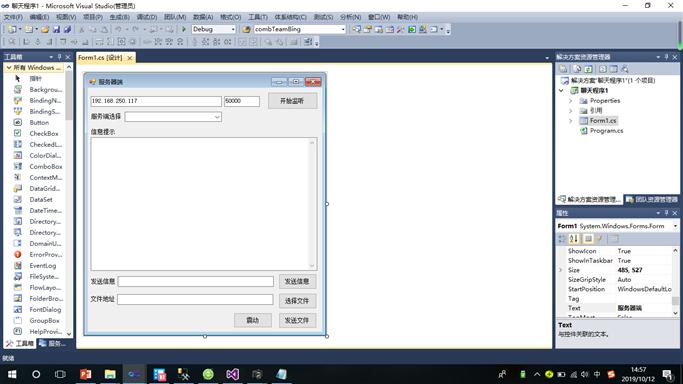Expand the Form1.cs node in solution explorer
Screen dimensions: 683x384
pyautogui.click(x=571, y=121)
